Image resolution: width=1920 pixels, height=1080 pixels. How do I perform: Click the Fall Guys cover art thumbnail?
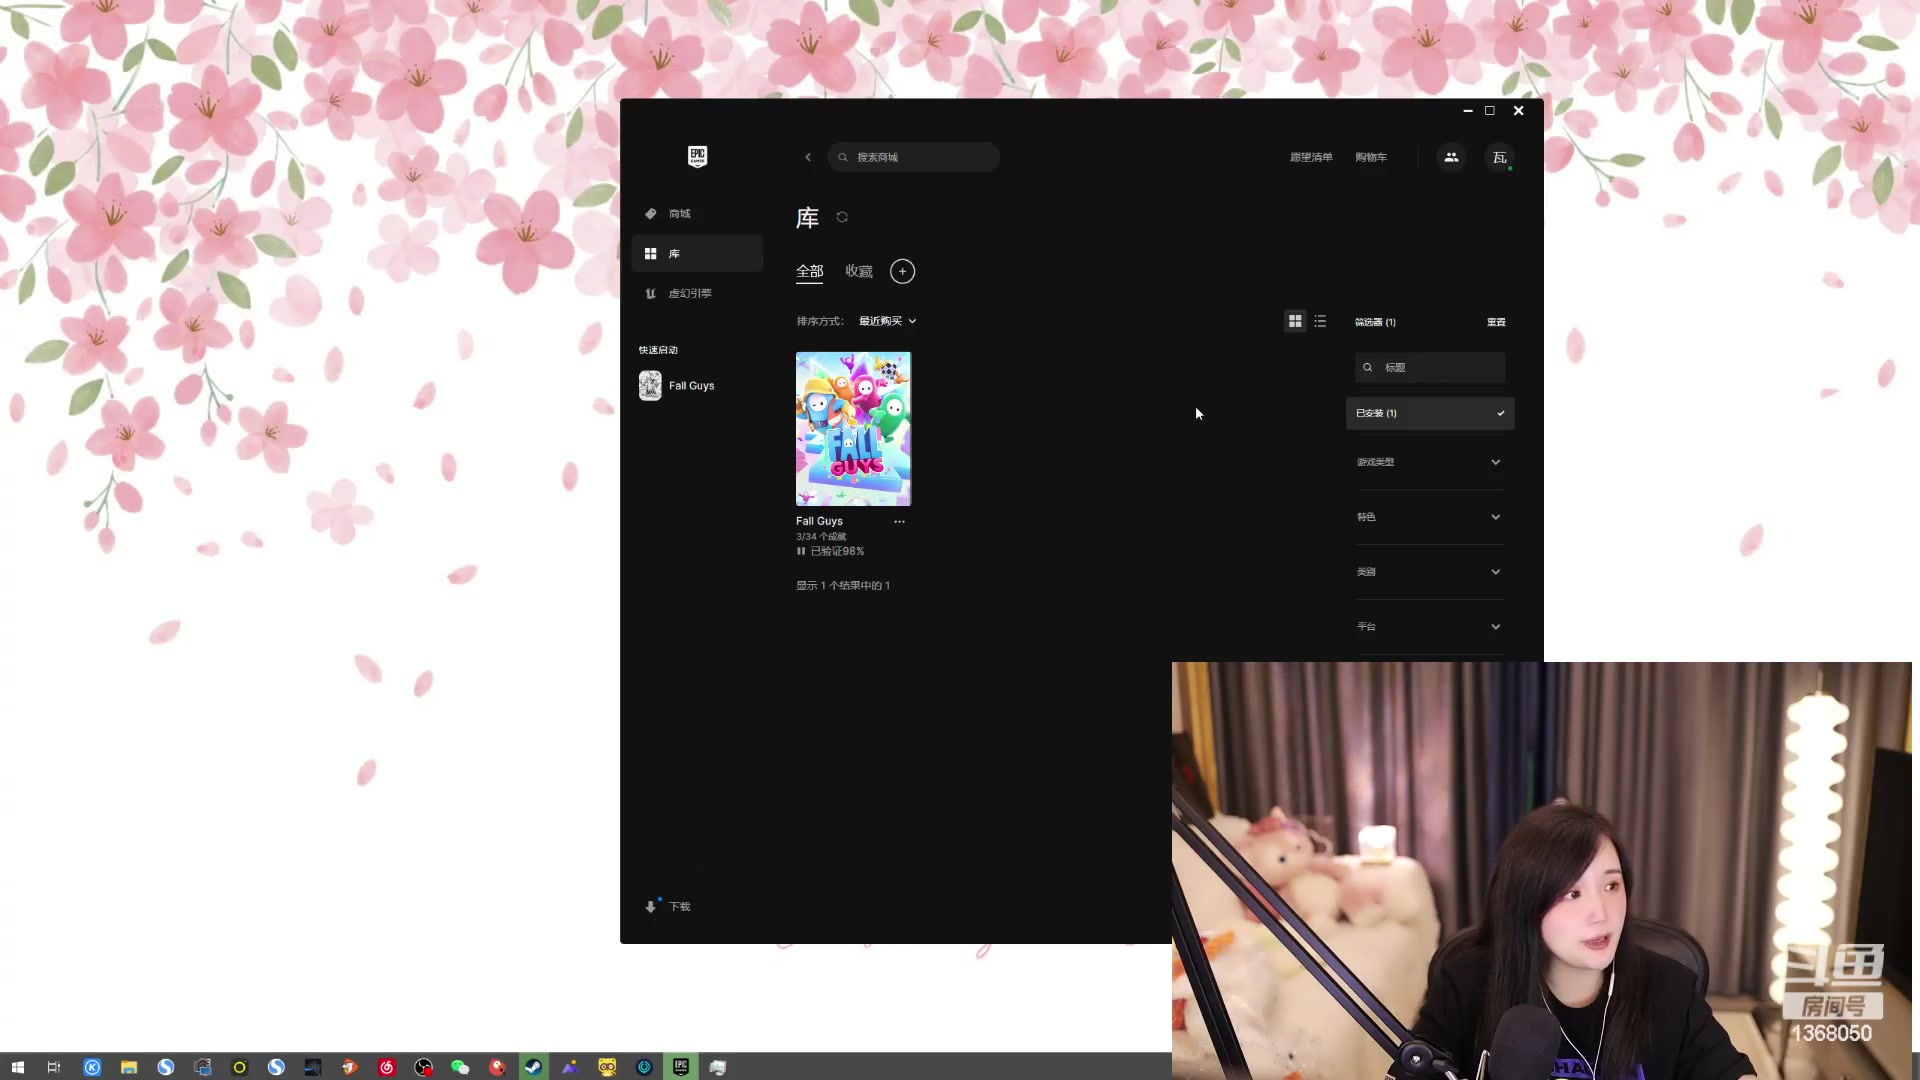click(853, 429)
